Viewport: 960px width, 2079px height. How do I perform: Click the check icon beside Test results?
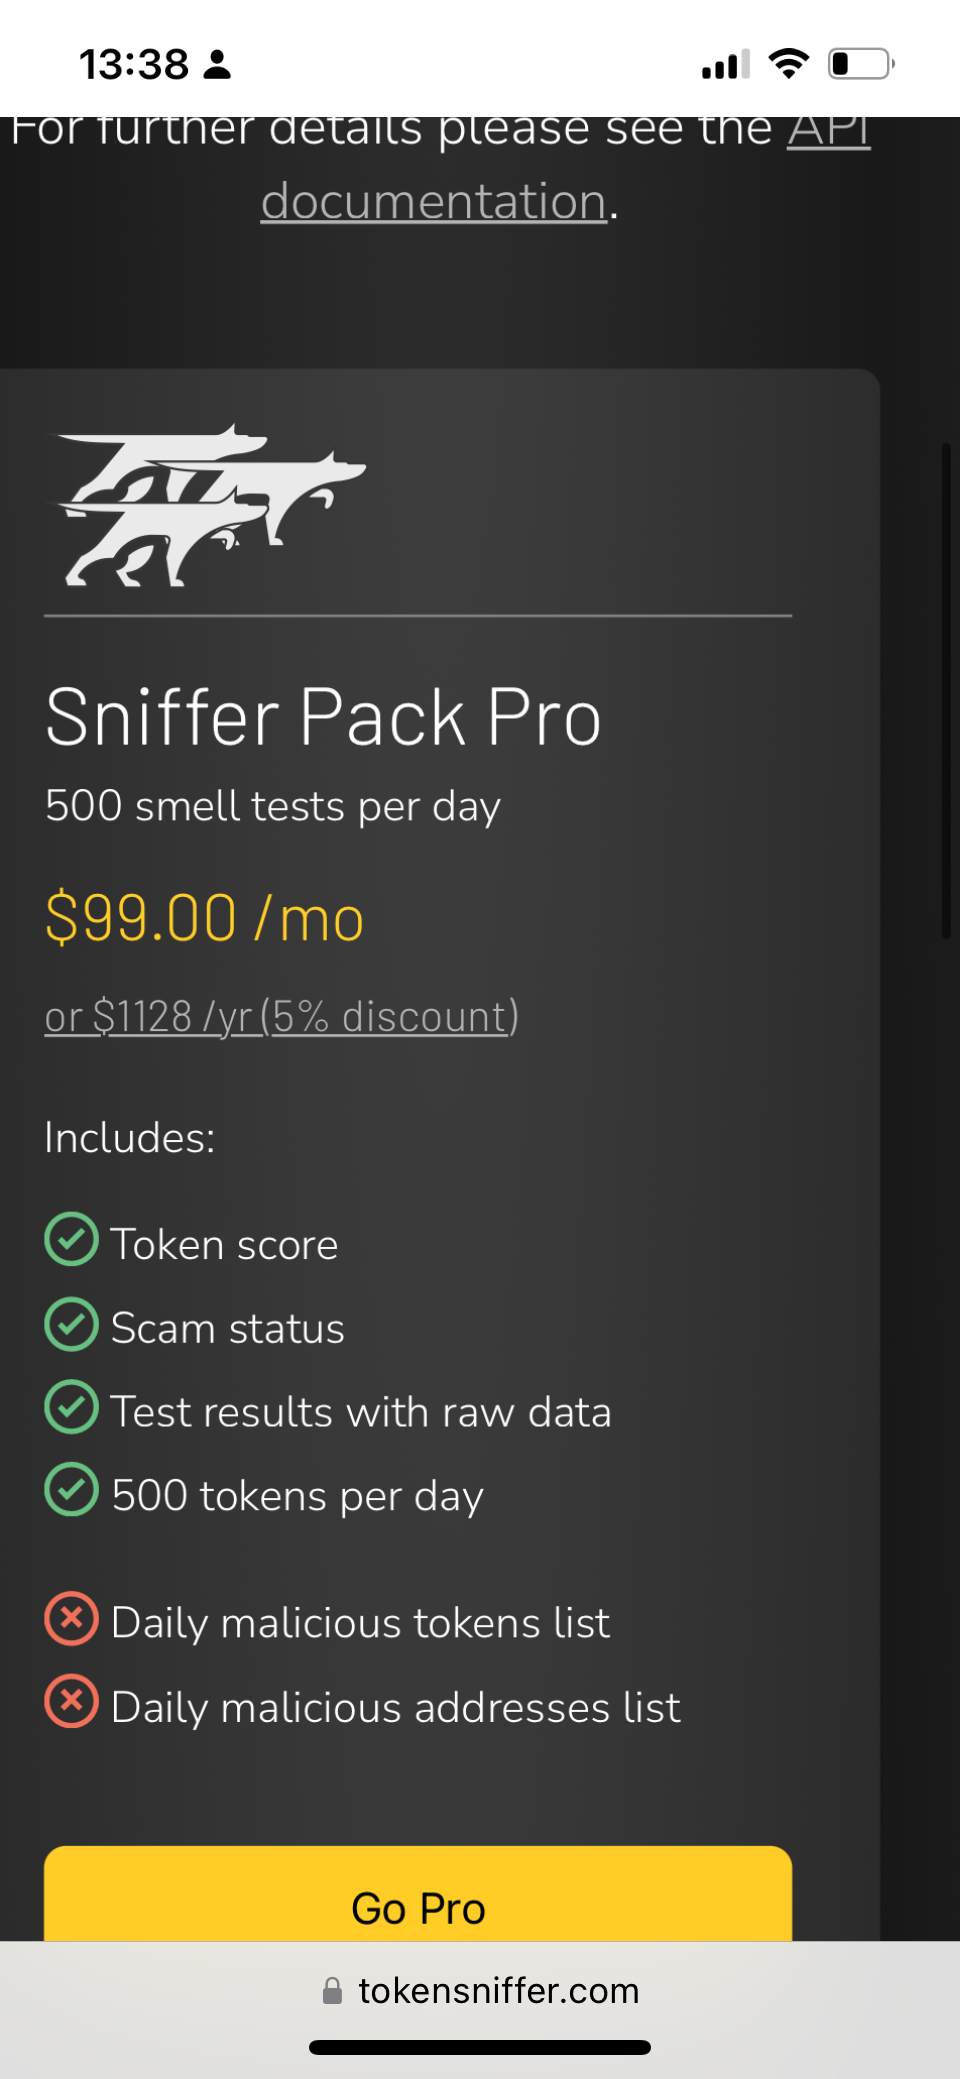(x=72, y=1408)
